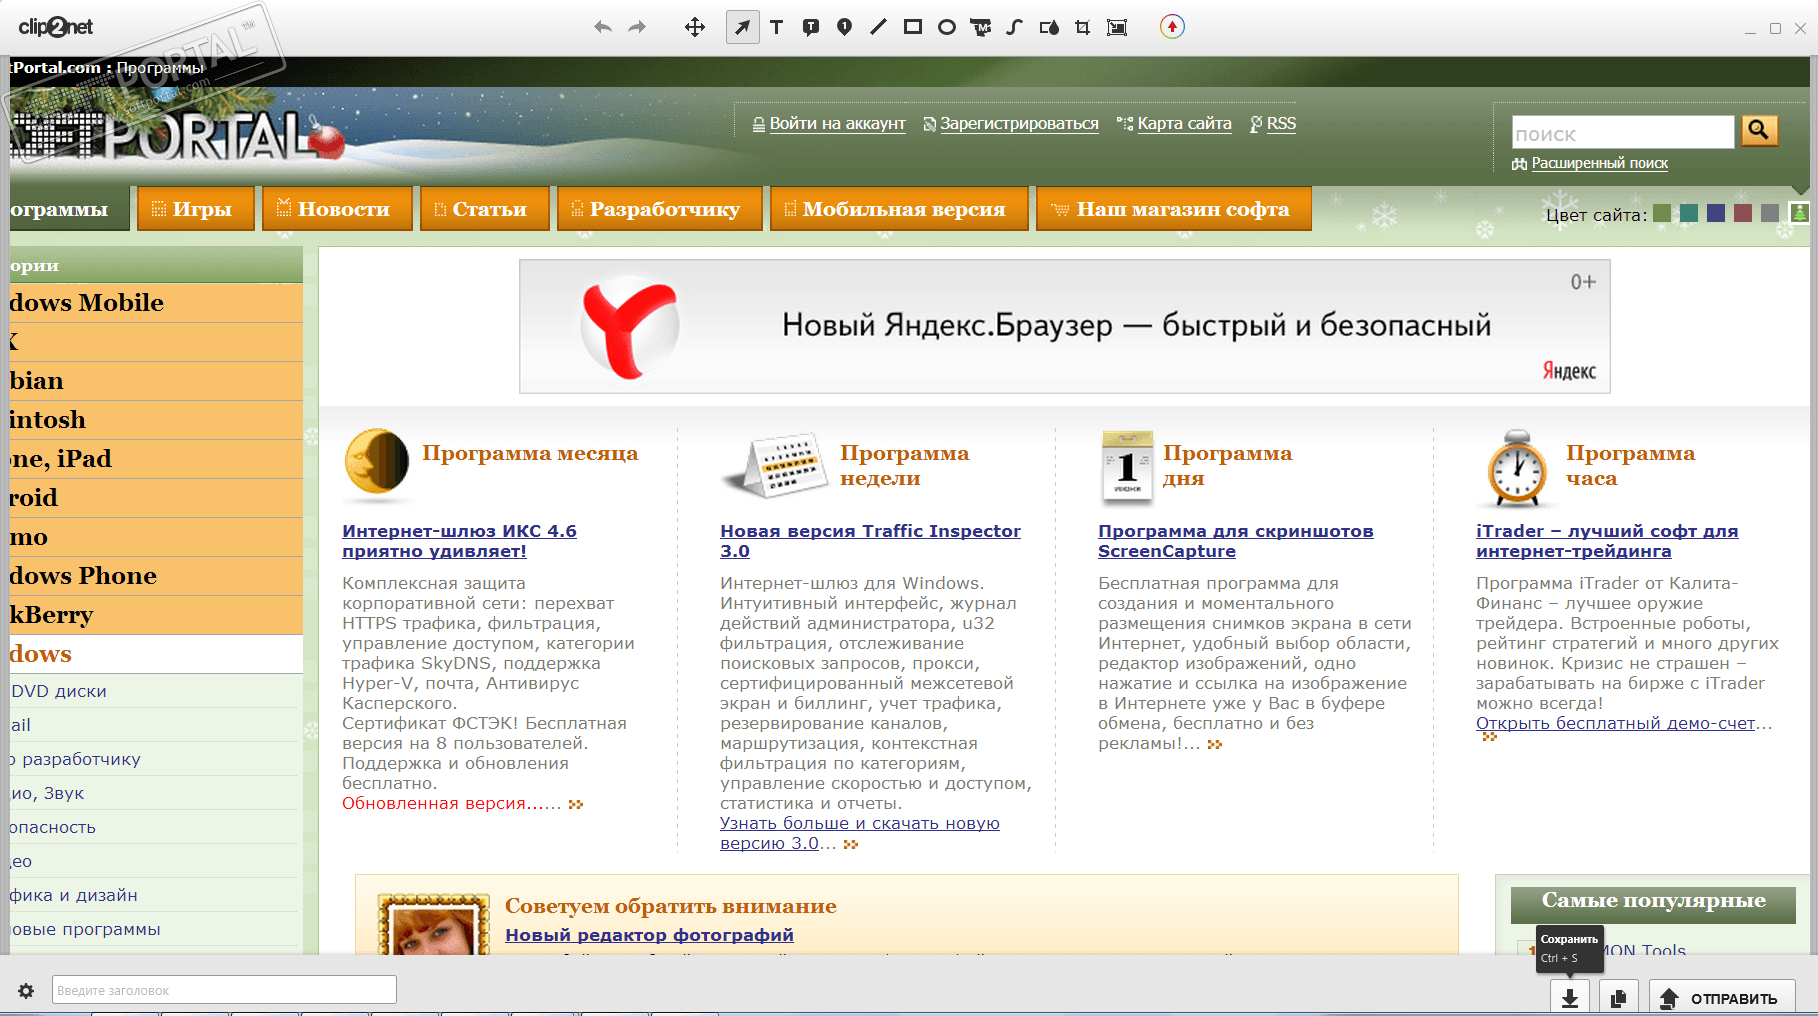Select the 'ne, iPad' sidebar category

pos(155,459)
